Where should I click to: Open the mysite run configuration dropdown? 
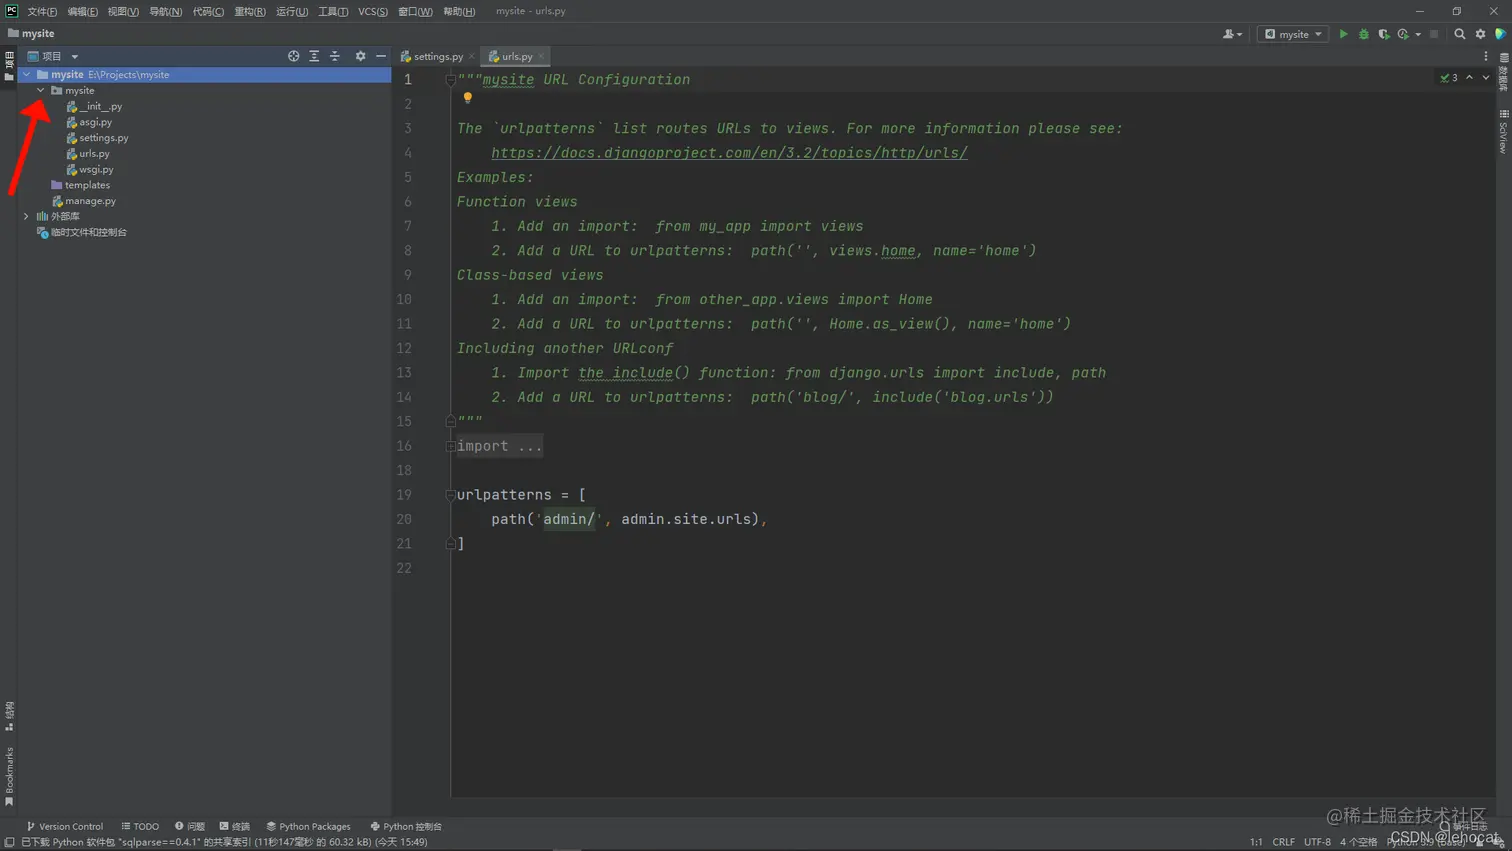tap(1293, 34)
